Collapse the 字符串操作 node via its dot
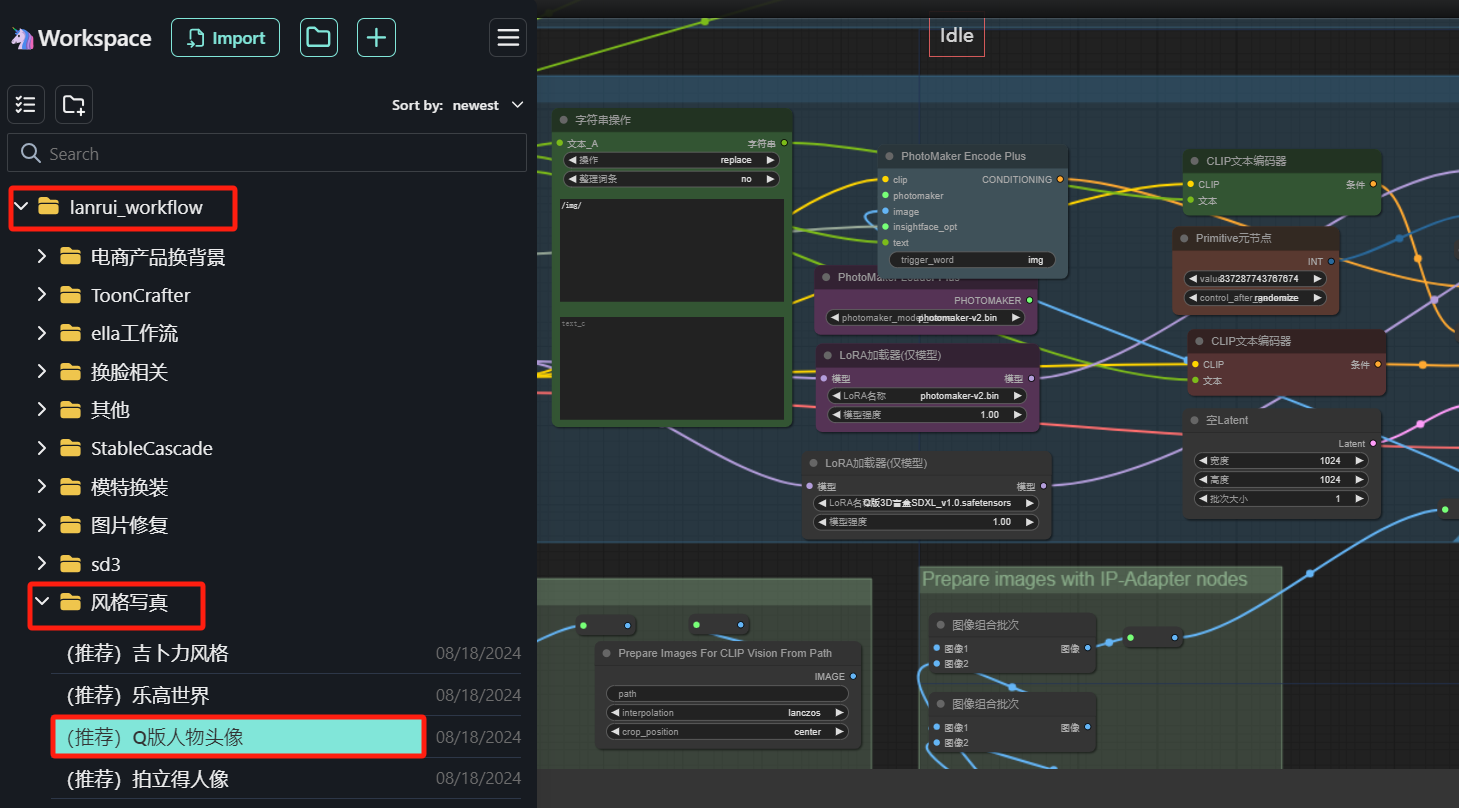Viewport: 1459px width, 808px height. click(564, 120)
